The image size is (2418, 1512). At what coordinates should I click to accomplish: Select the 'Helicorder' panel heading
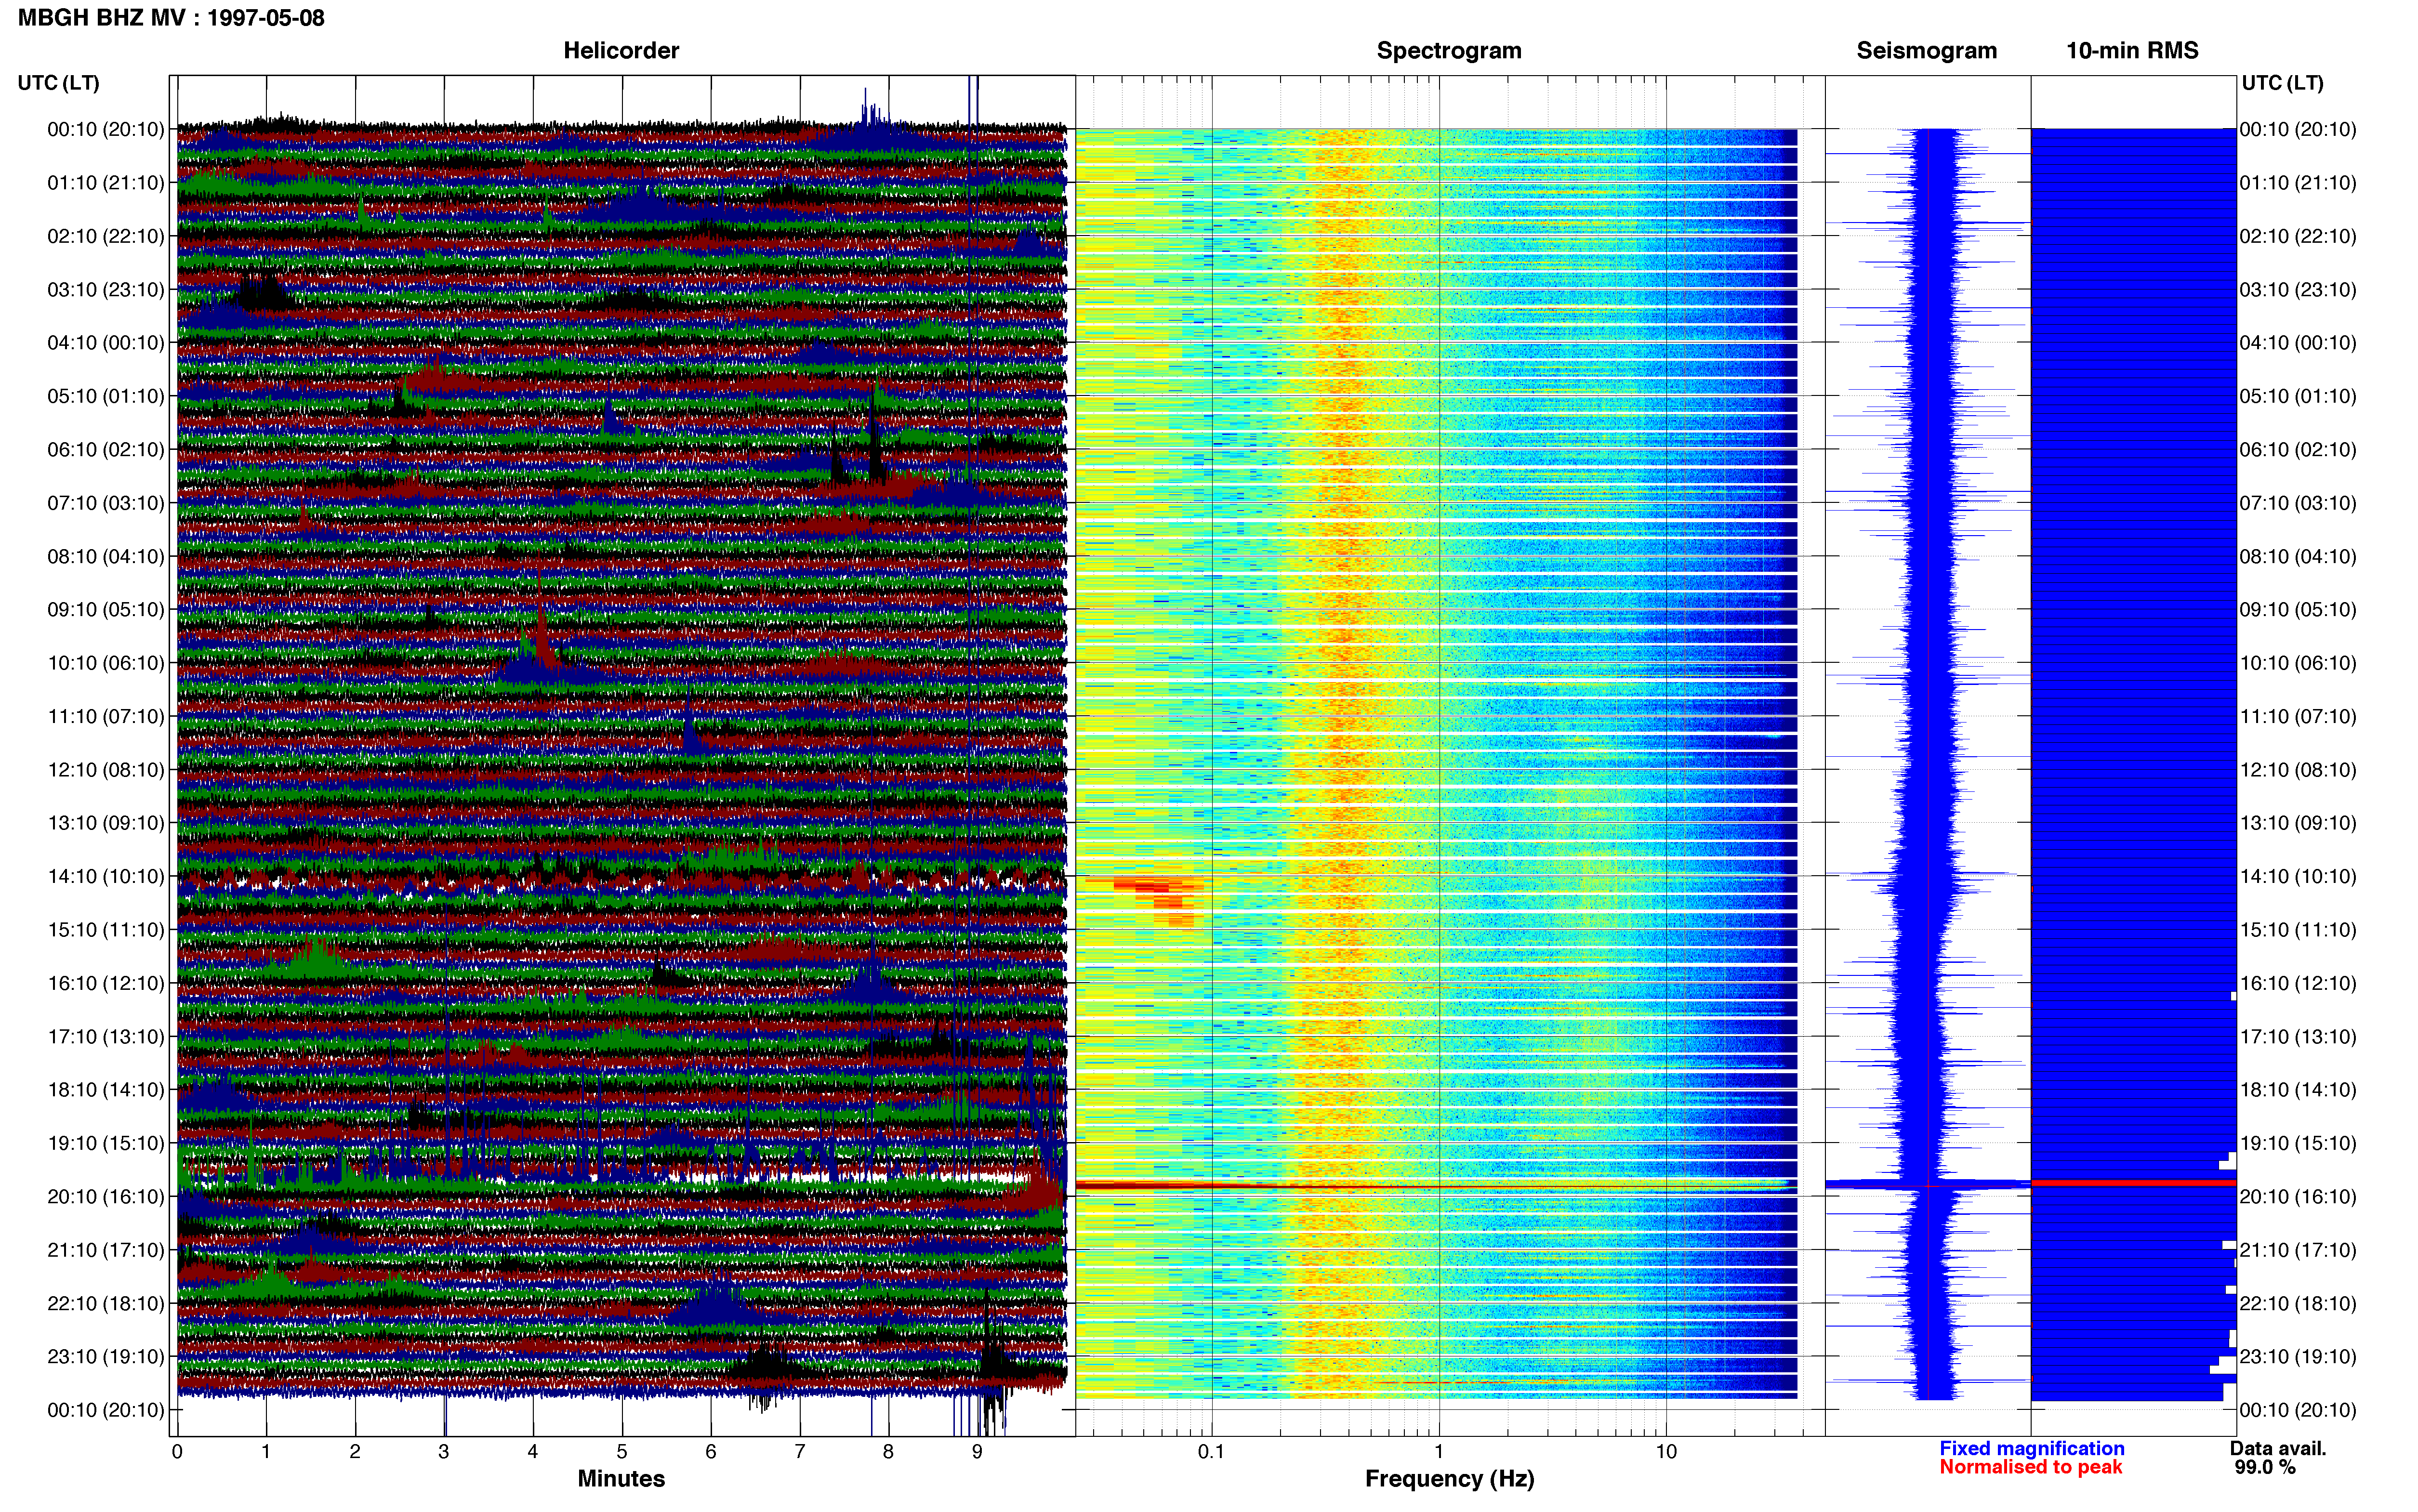tap(621, 51)
